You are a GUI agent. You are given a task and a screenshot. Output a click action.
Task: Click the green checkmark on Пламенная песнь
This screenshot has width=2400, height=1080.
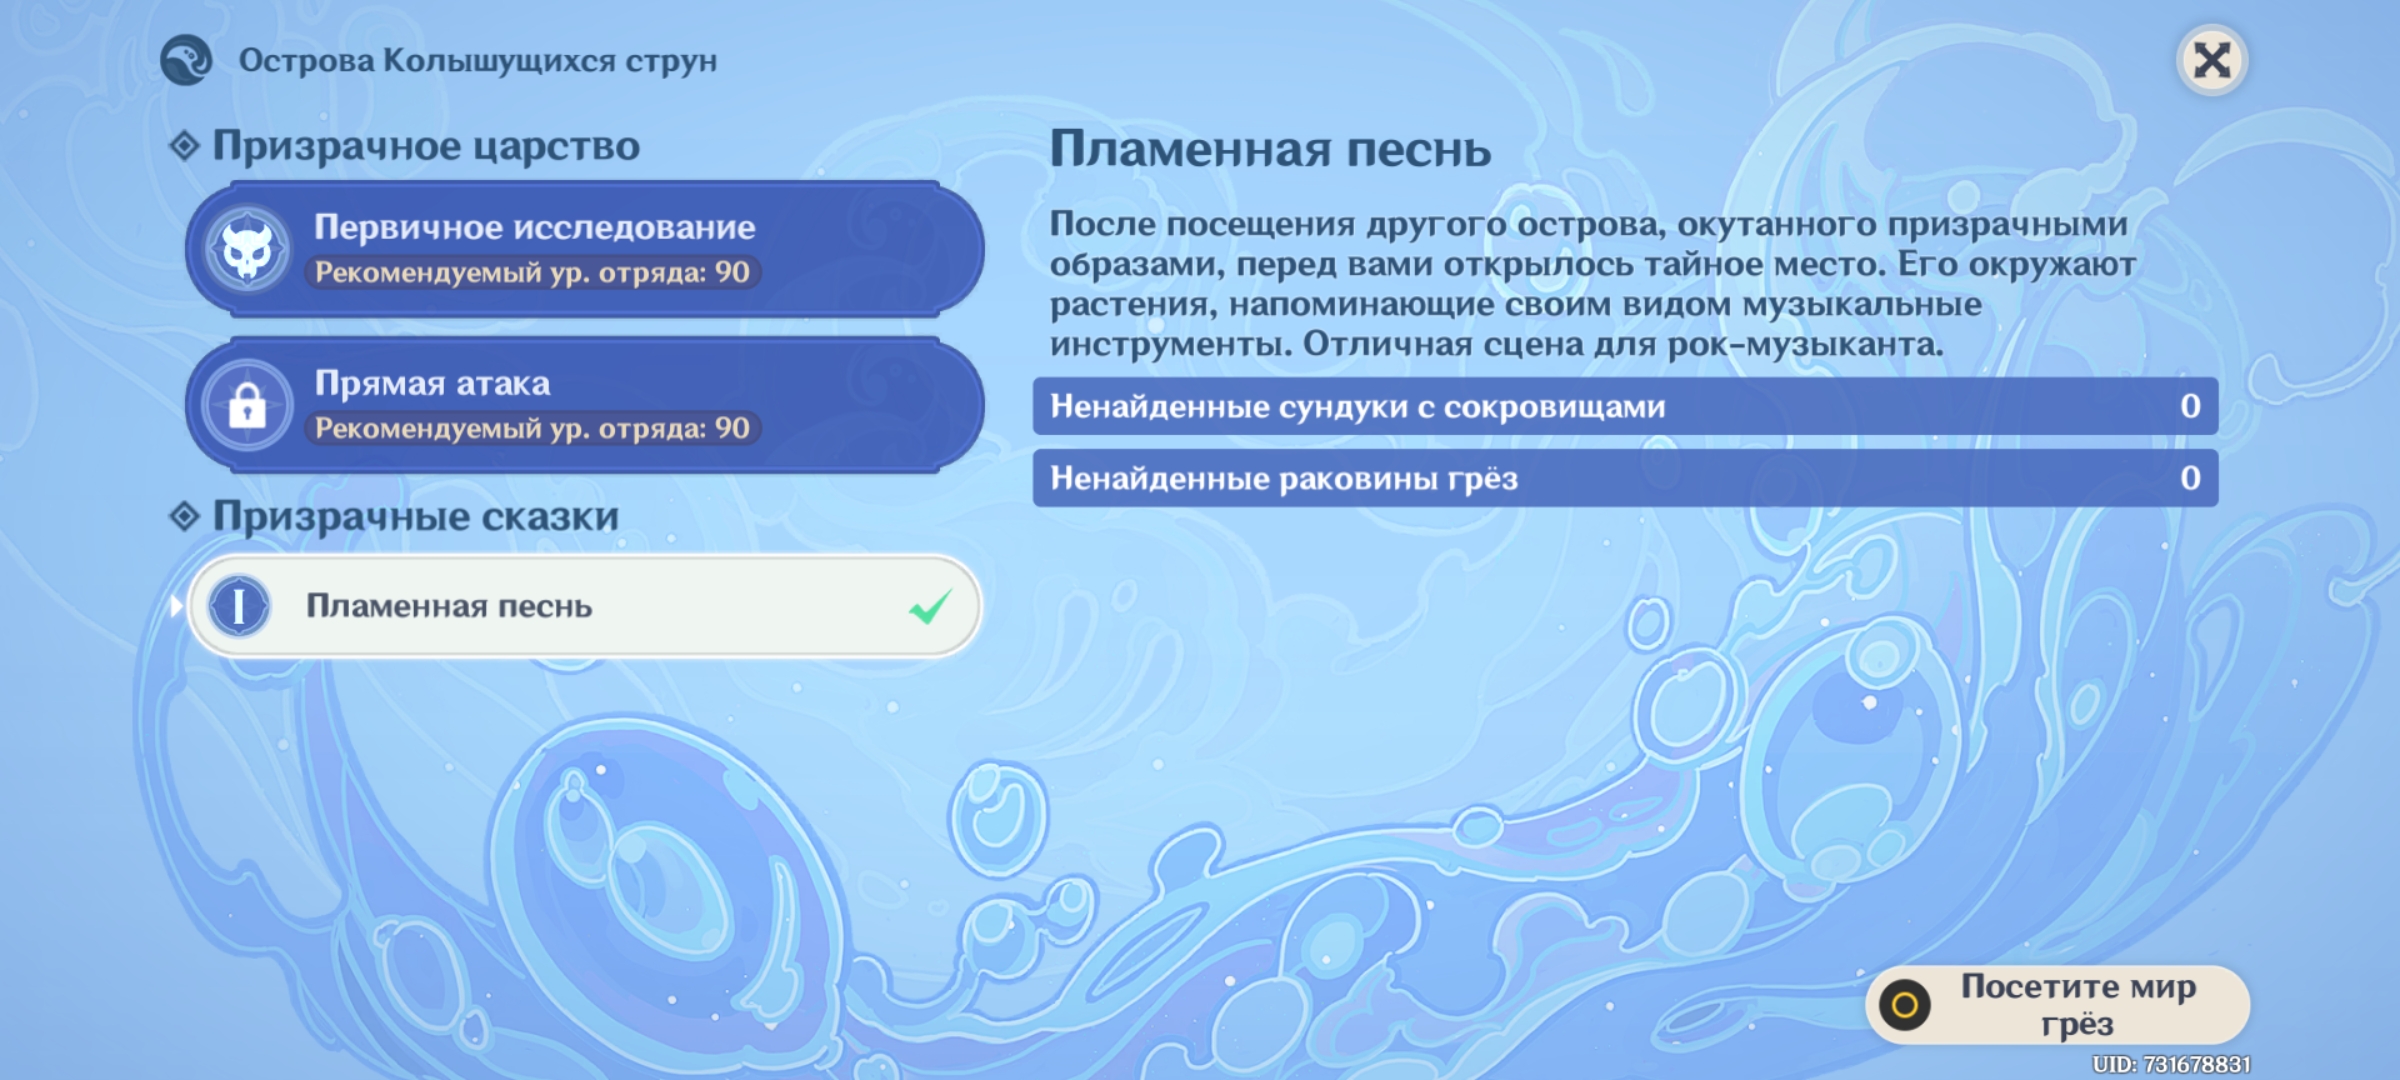930,606
